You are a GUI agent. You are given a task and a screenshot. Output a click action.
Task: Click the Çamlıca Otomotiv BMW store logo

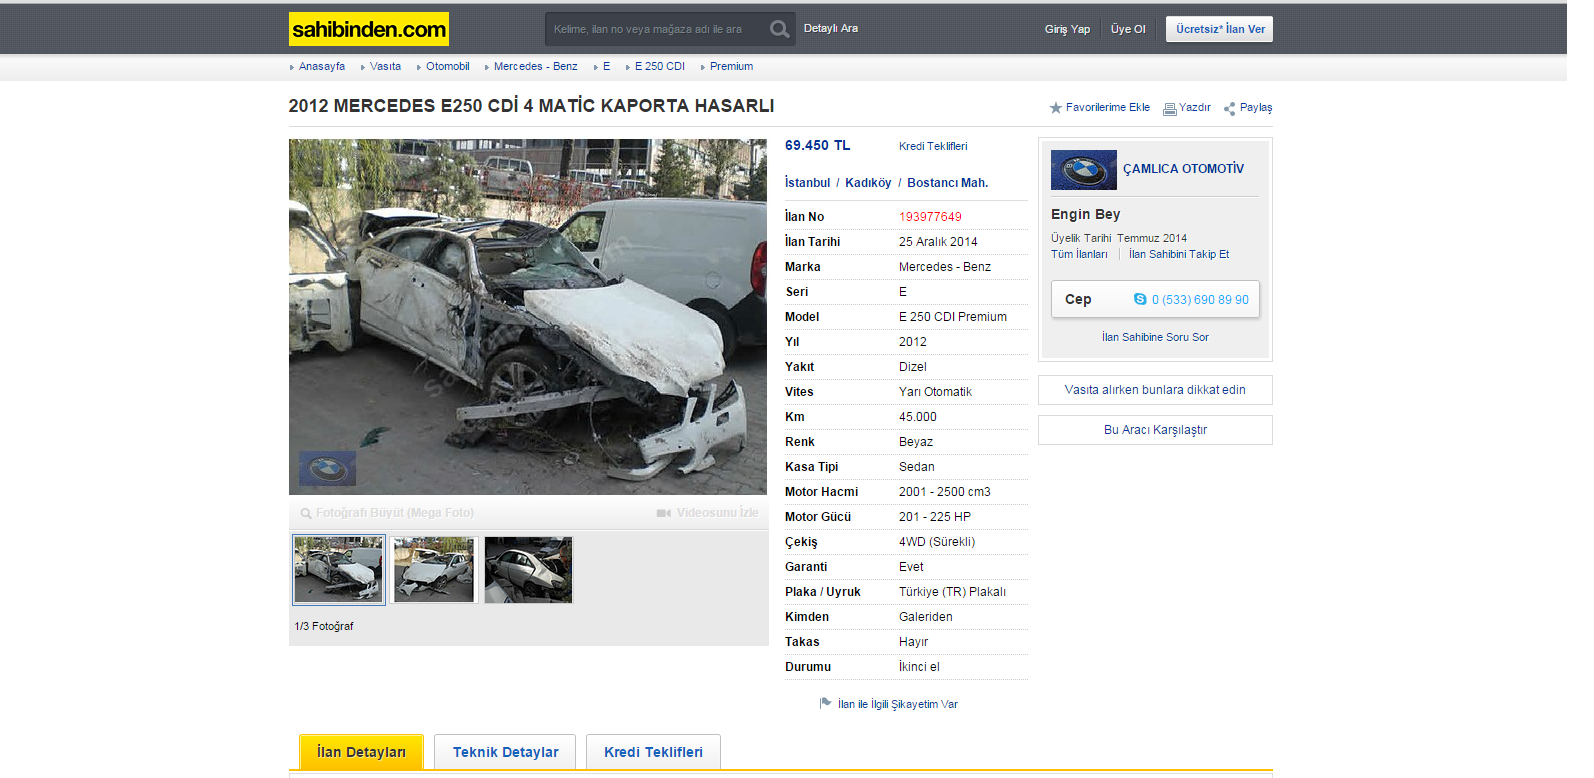[x=1083, y=170]
